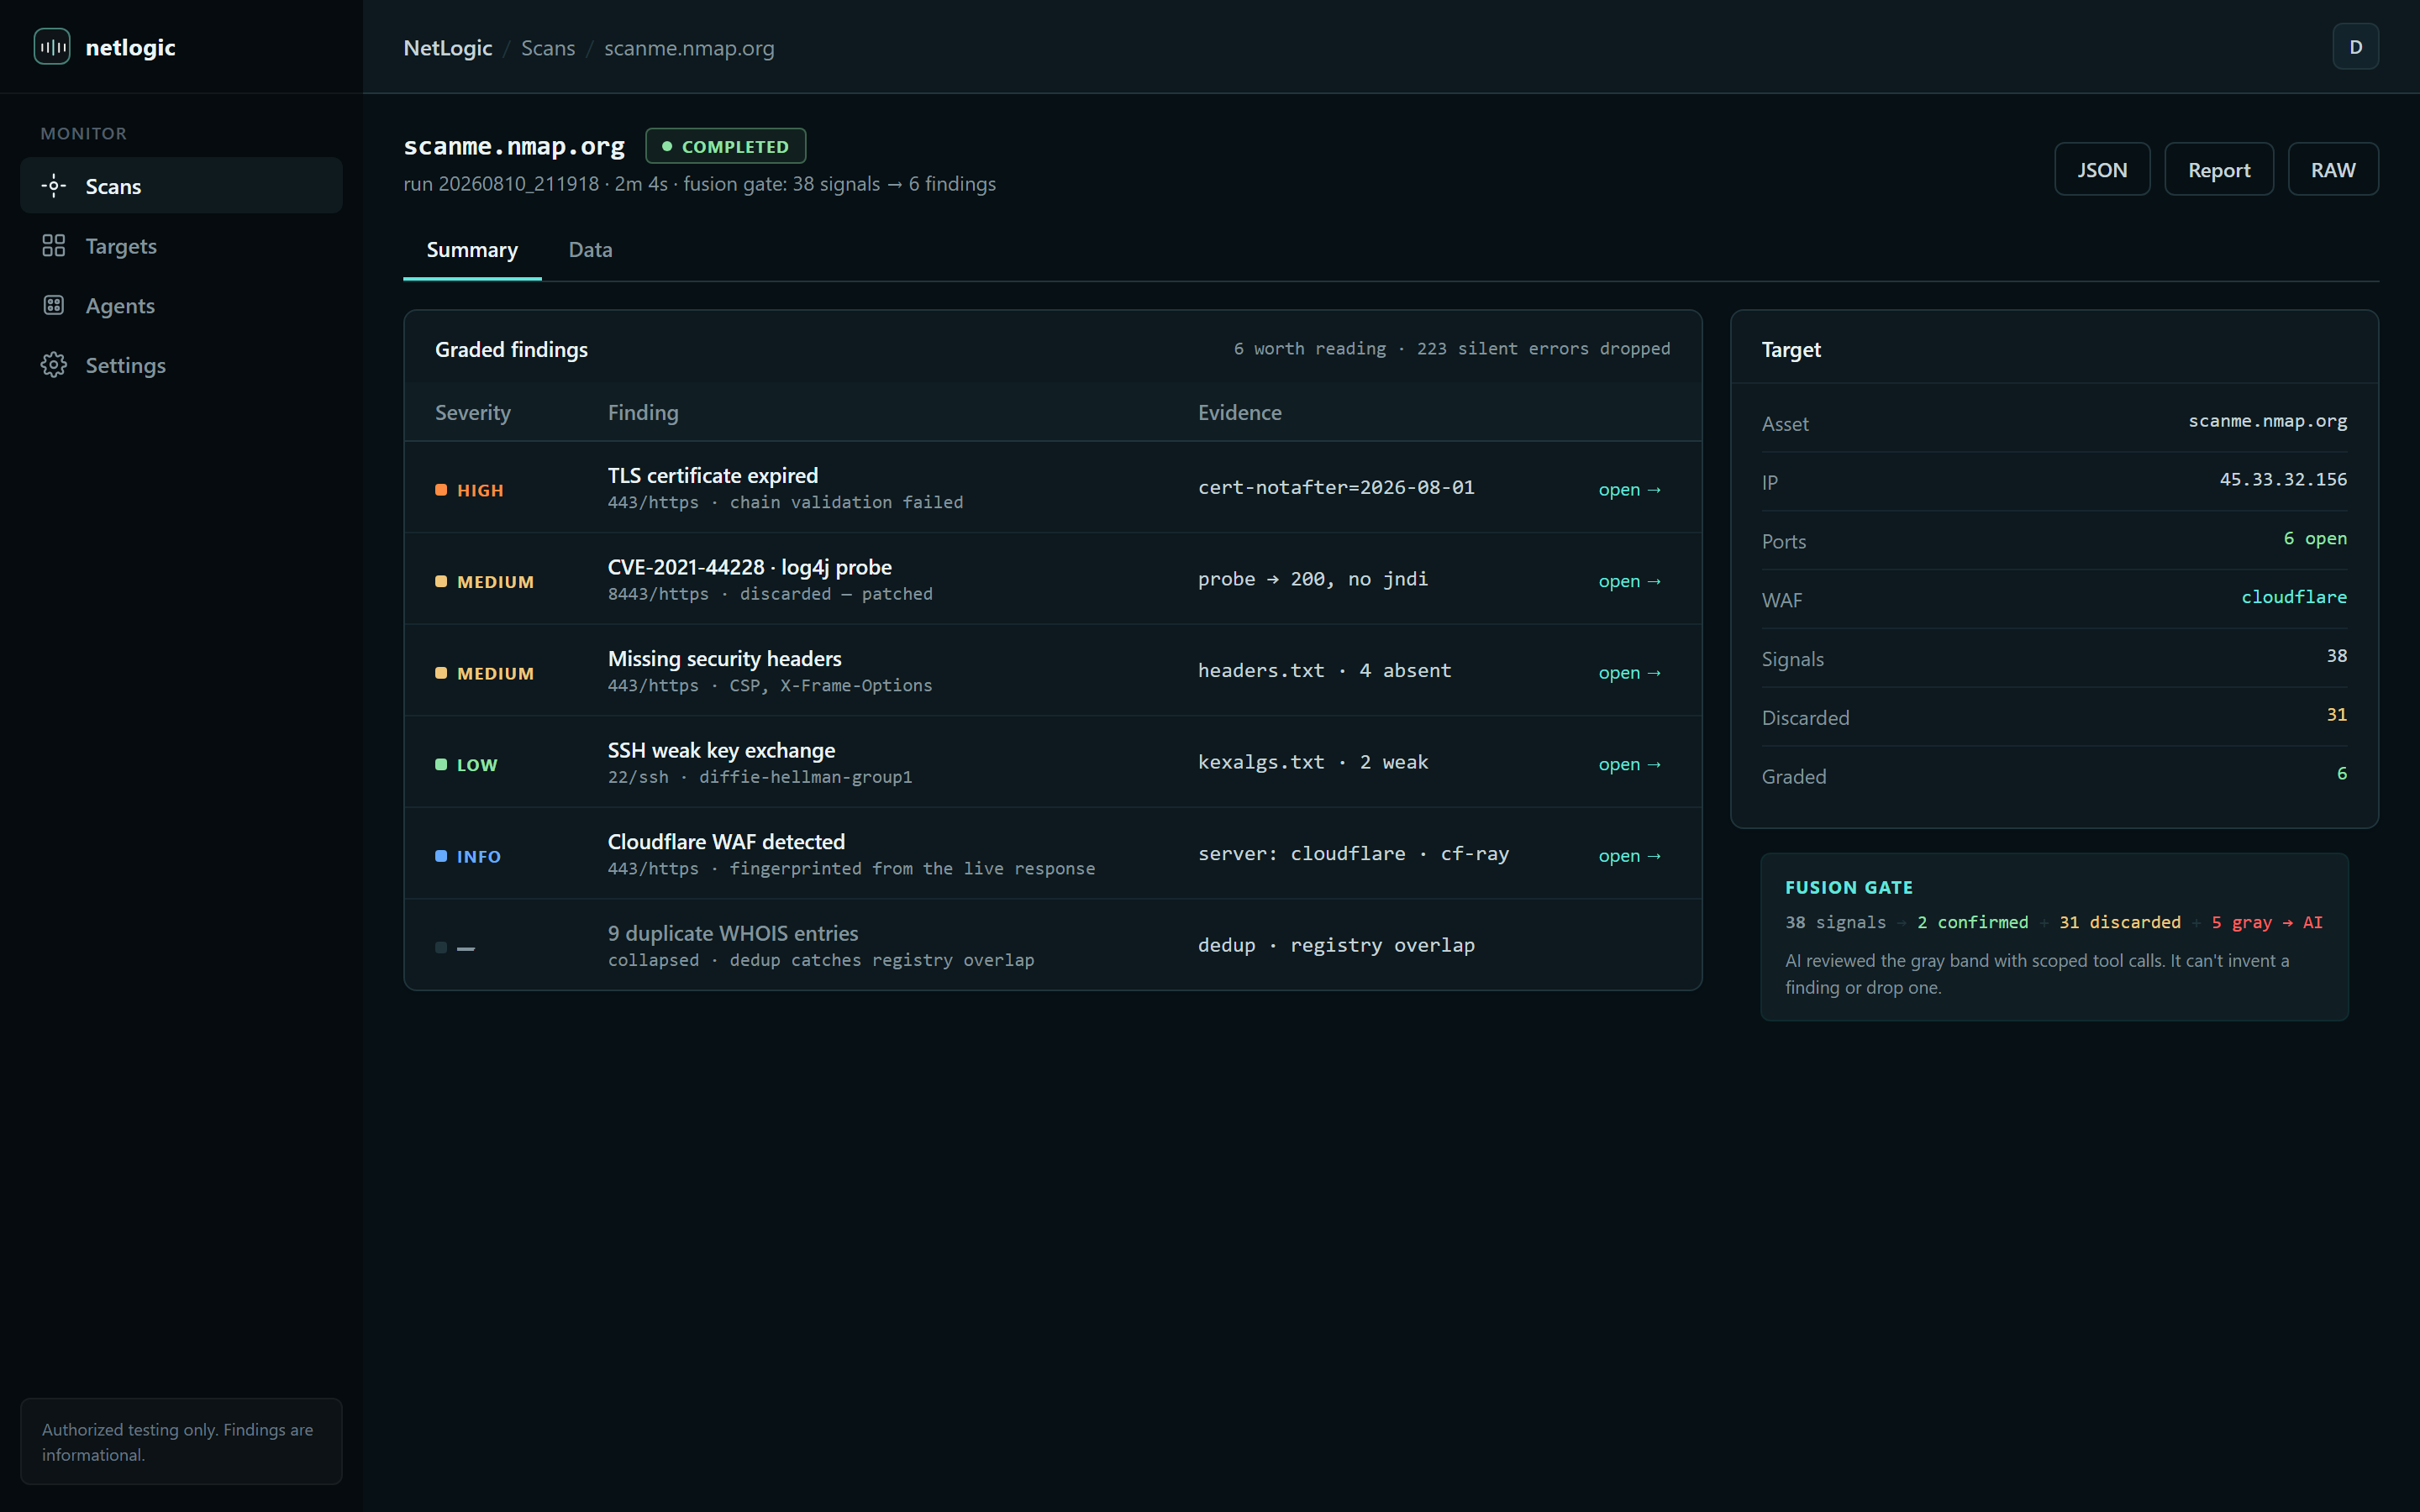Click breadcrumb scanme.nmap.org

click(x=689, y=48)
